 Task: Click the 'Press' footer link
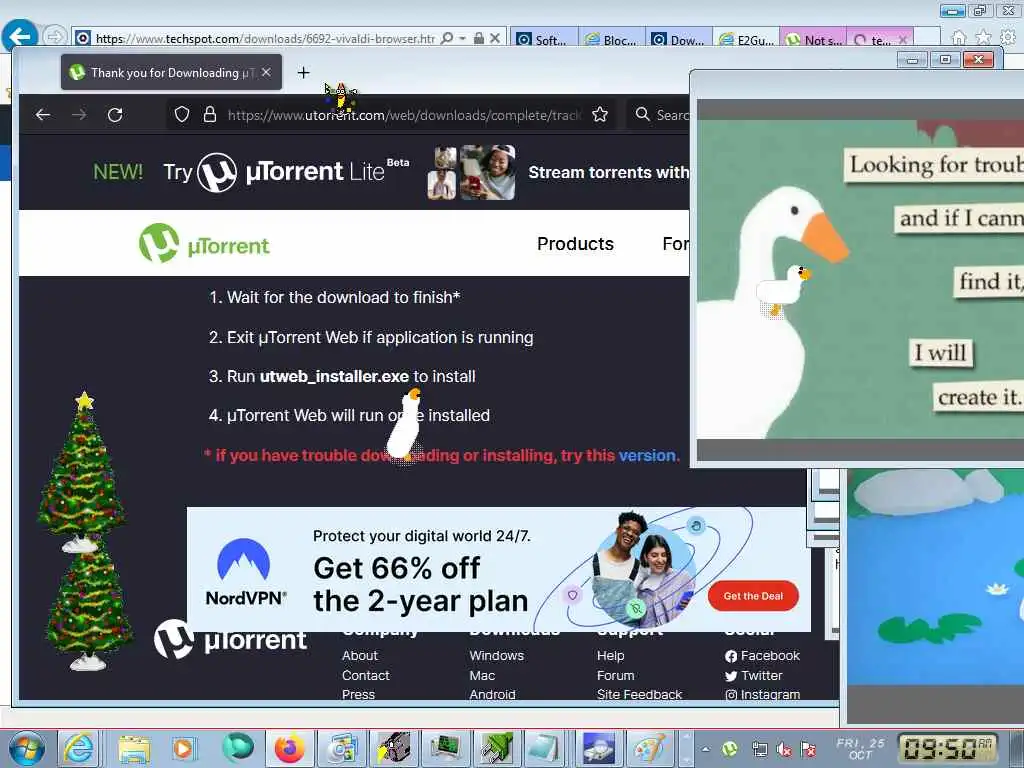click(x=359, y=694)
